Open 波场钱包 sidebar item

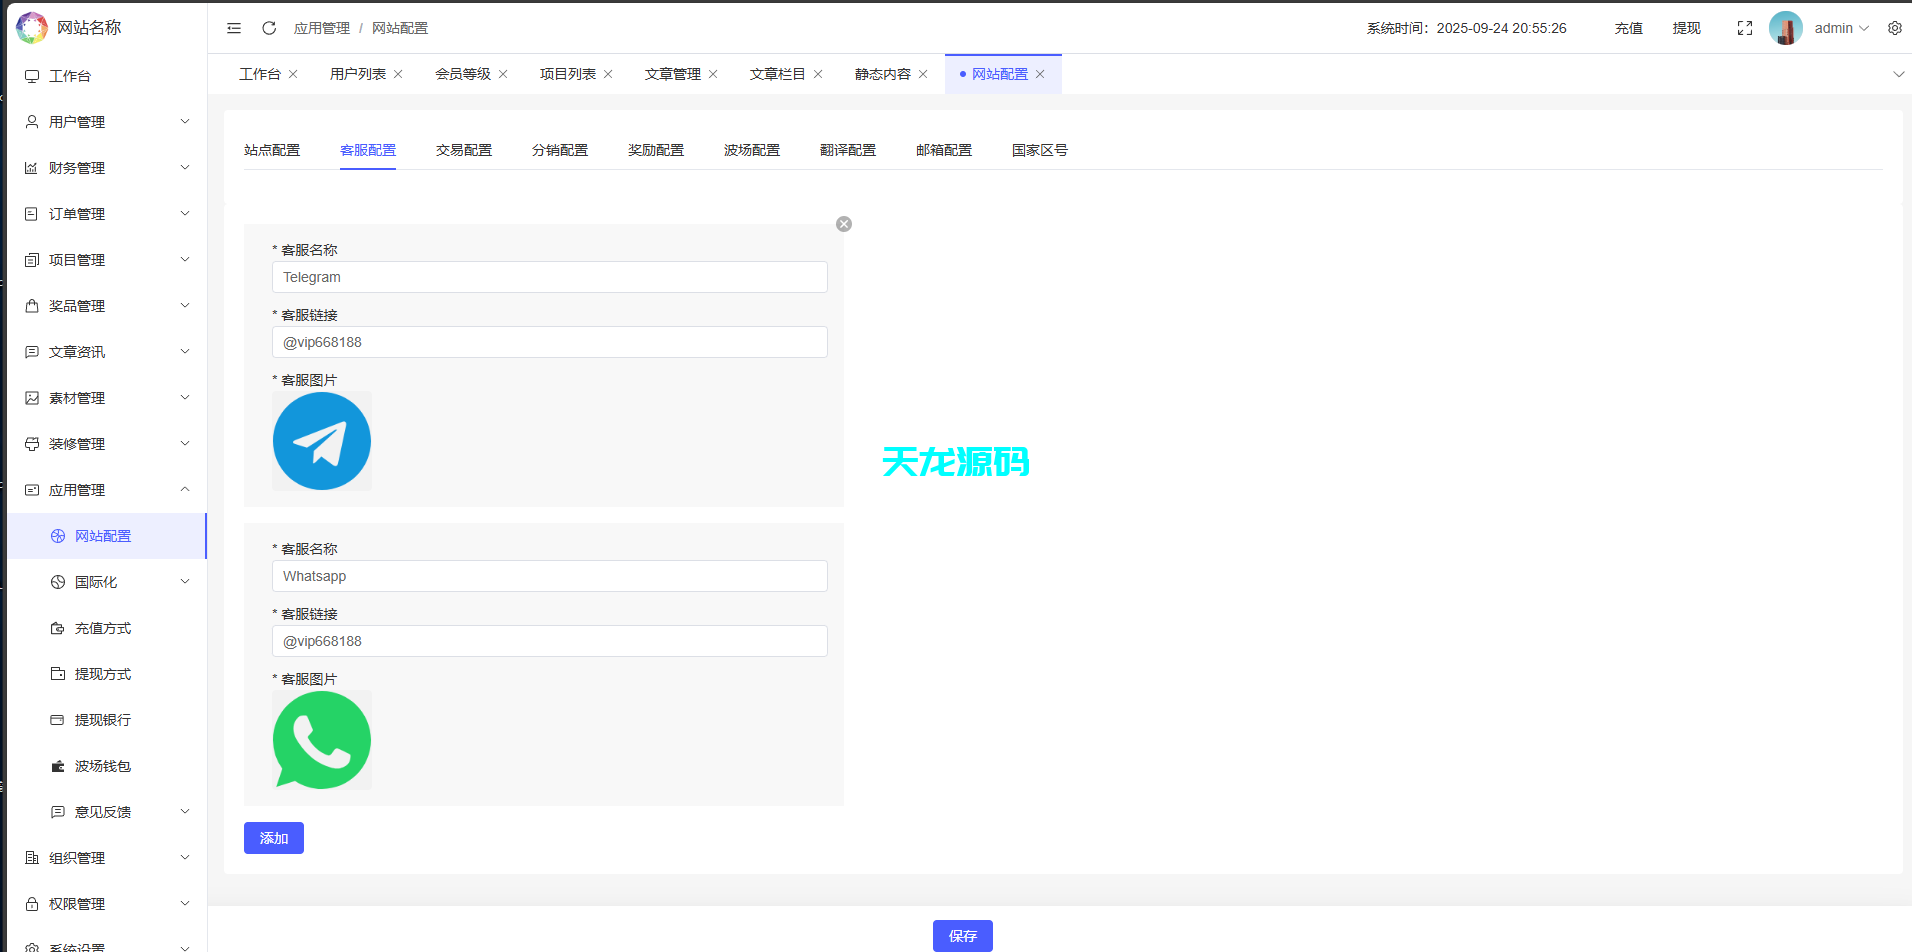click(x=103, y=765)
